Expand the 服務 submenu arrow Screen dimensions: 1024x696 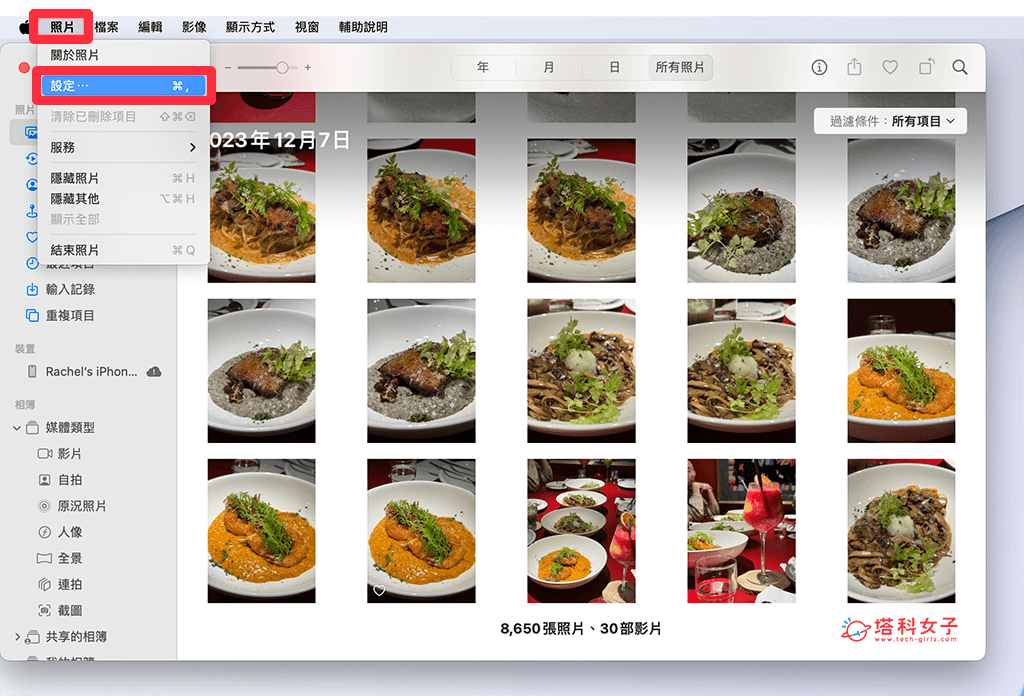pos(192,148)
